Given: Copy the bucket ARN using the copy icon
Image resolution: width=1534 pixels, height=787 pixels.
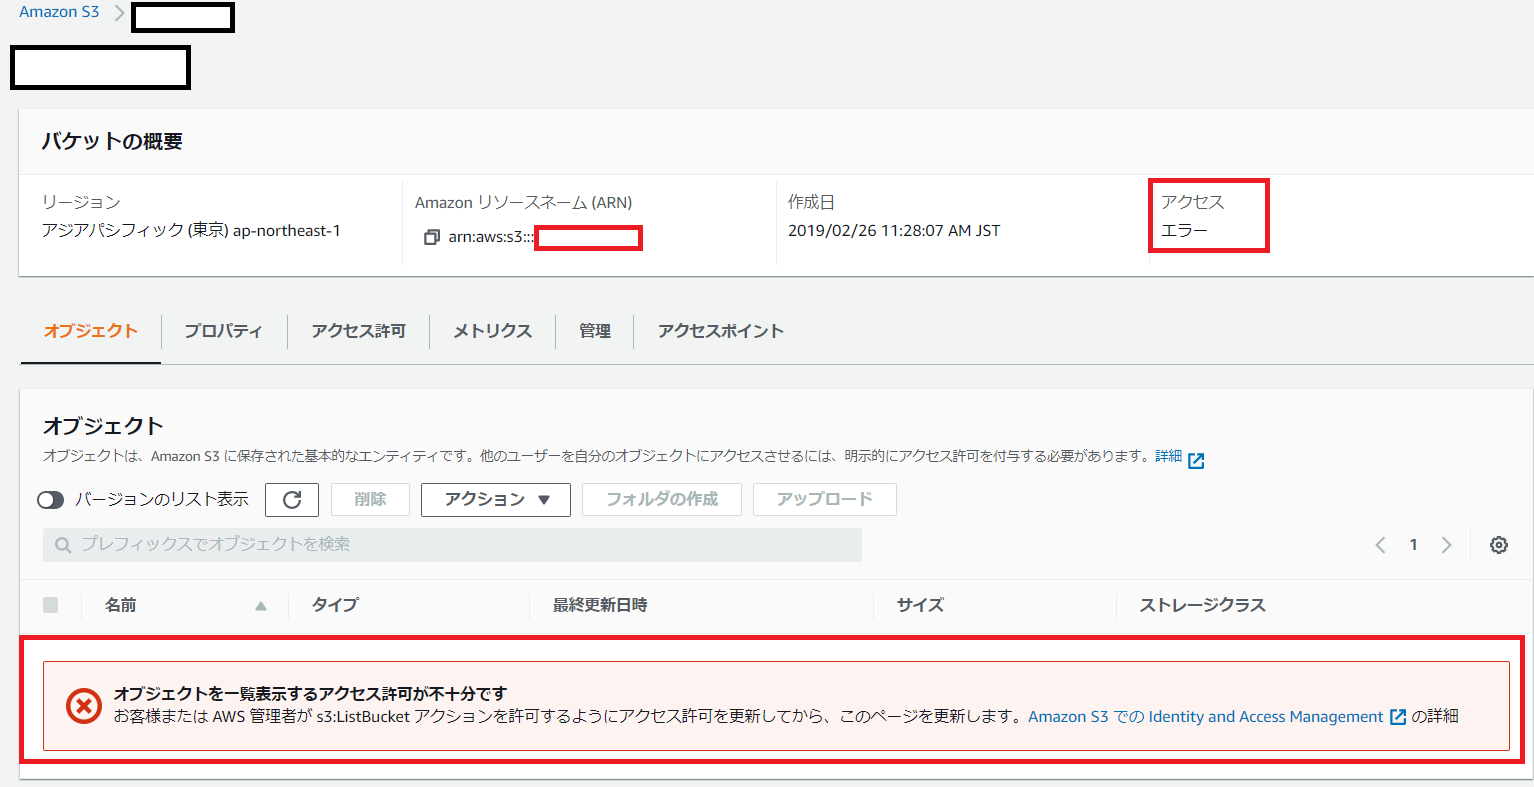Looking at the screenshot, I should (x=431, y=238).
